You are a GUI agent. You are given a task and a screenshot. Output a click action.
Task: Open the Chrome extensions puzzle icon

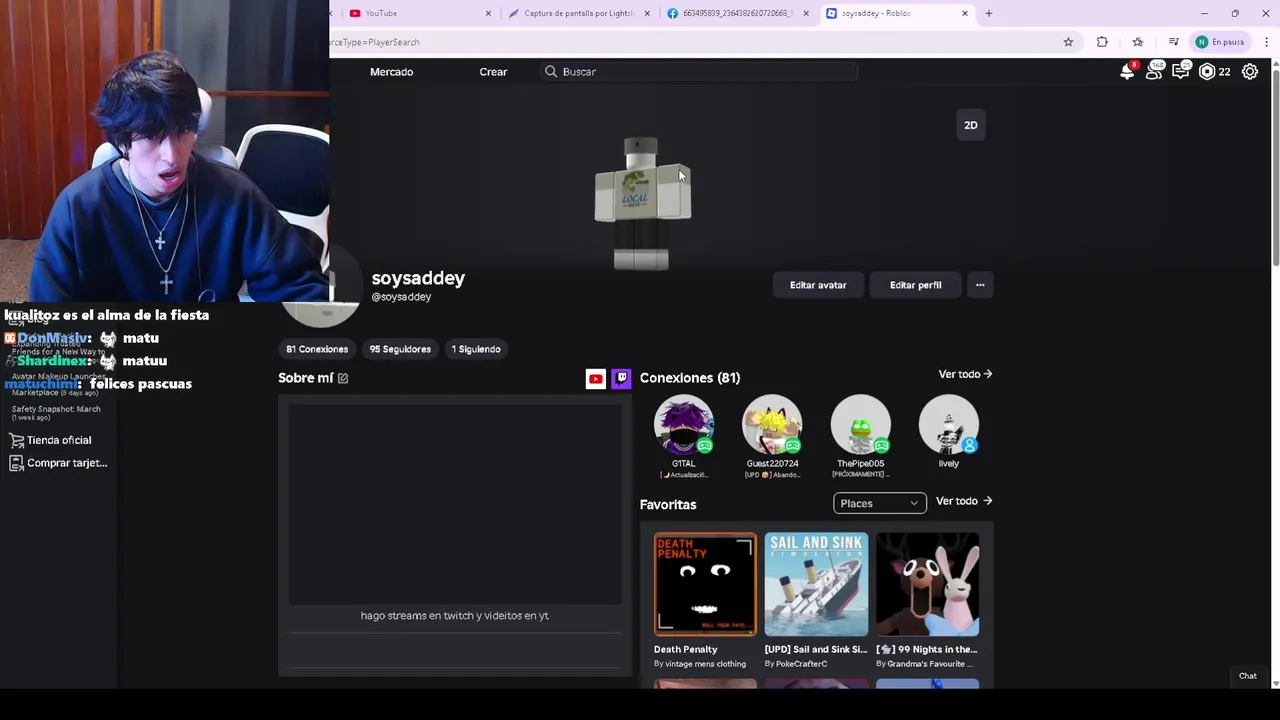1102,42
